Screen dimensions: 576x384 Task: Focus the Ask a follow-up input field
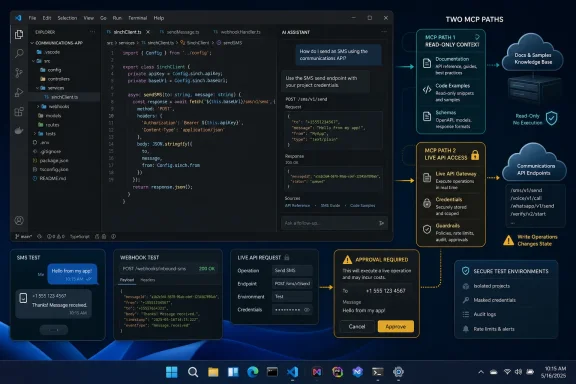[329, 223]
